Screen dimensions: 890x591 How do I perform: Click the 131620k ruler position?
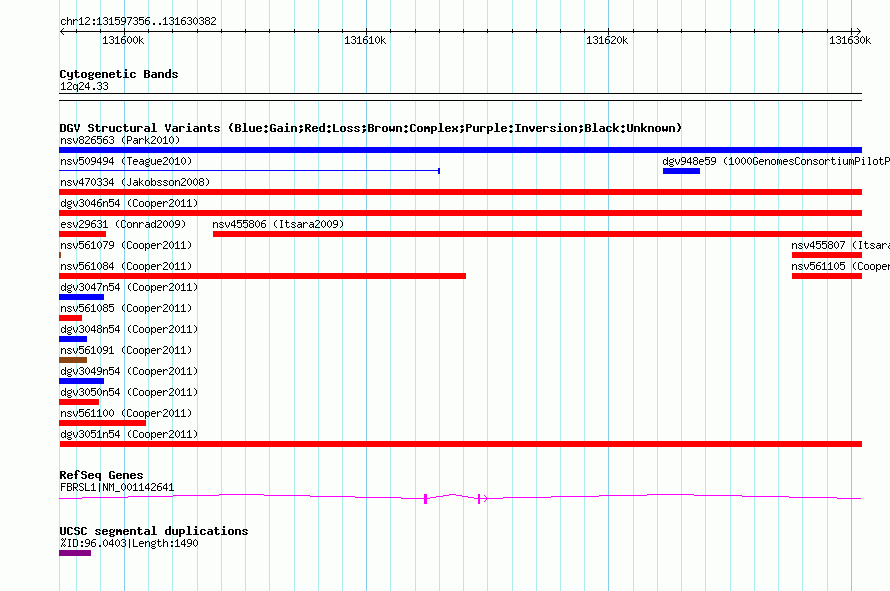point(607,40)
